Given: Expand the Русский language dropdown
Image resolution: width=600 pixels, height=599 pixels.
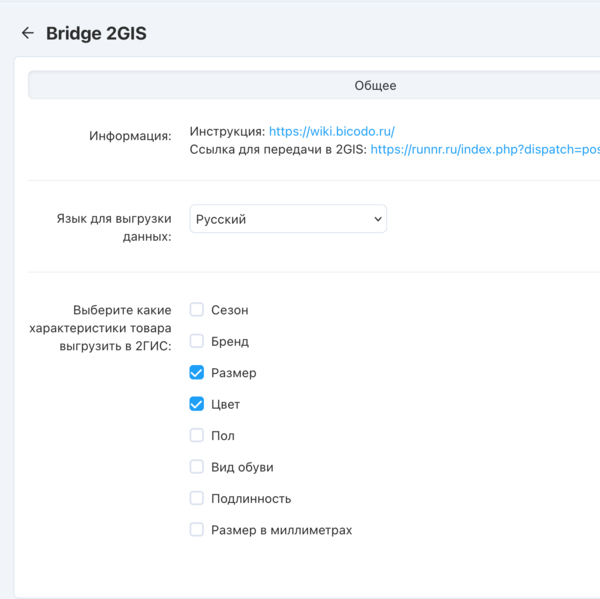Looking at the screenshot, I should coord(288,219).
